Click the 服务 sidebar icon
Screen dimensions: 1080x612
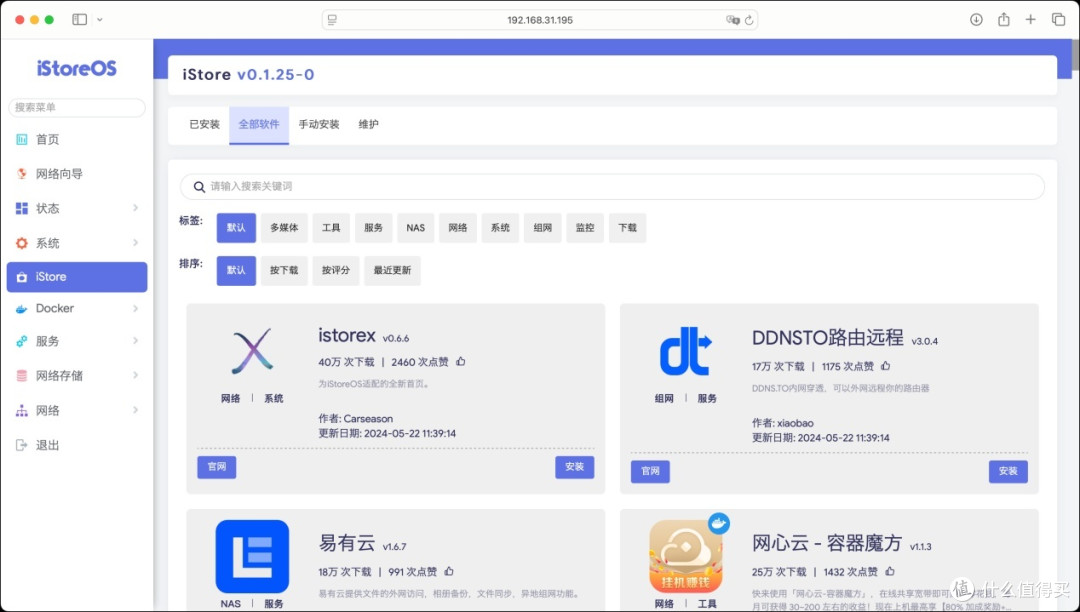[22, 341]
